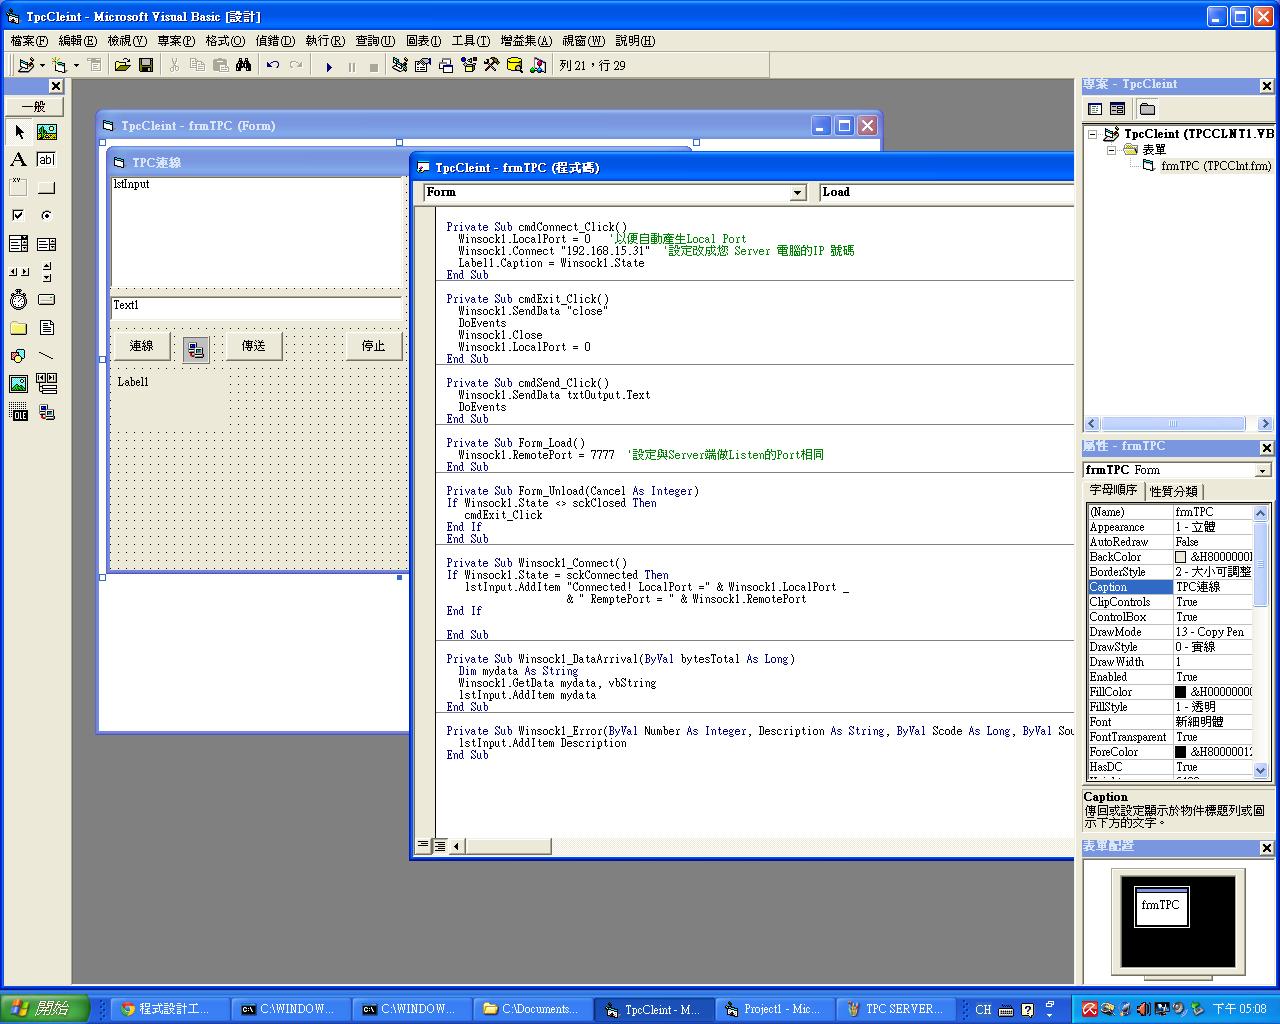
Task: Open the Form Layout window icon
Action: [x=446, y=65]
